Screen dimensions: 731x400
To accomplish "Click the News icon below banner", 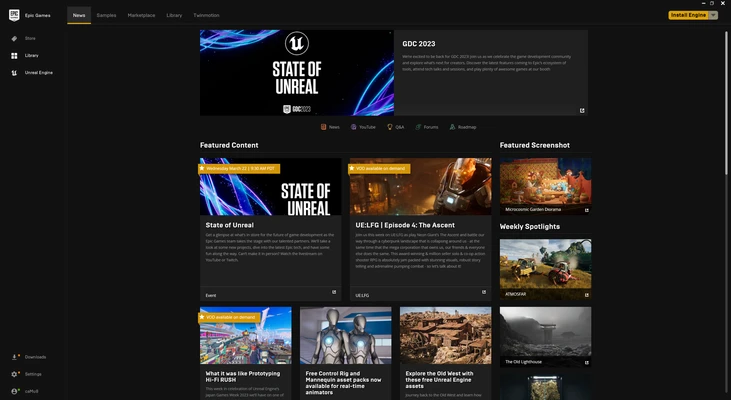I will click(324, 127).
